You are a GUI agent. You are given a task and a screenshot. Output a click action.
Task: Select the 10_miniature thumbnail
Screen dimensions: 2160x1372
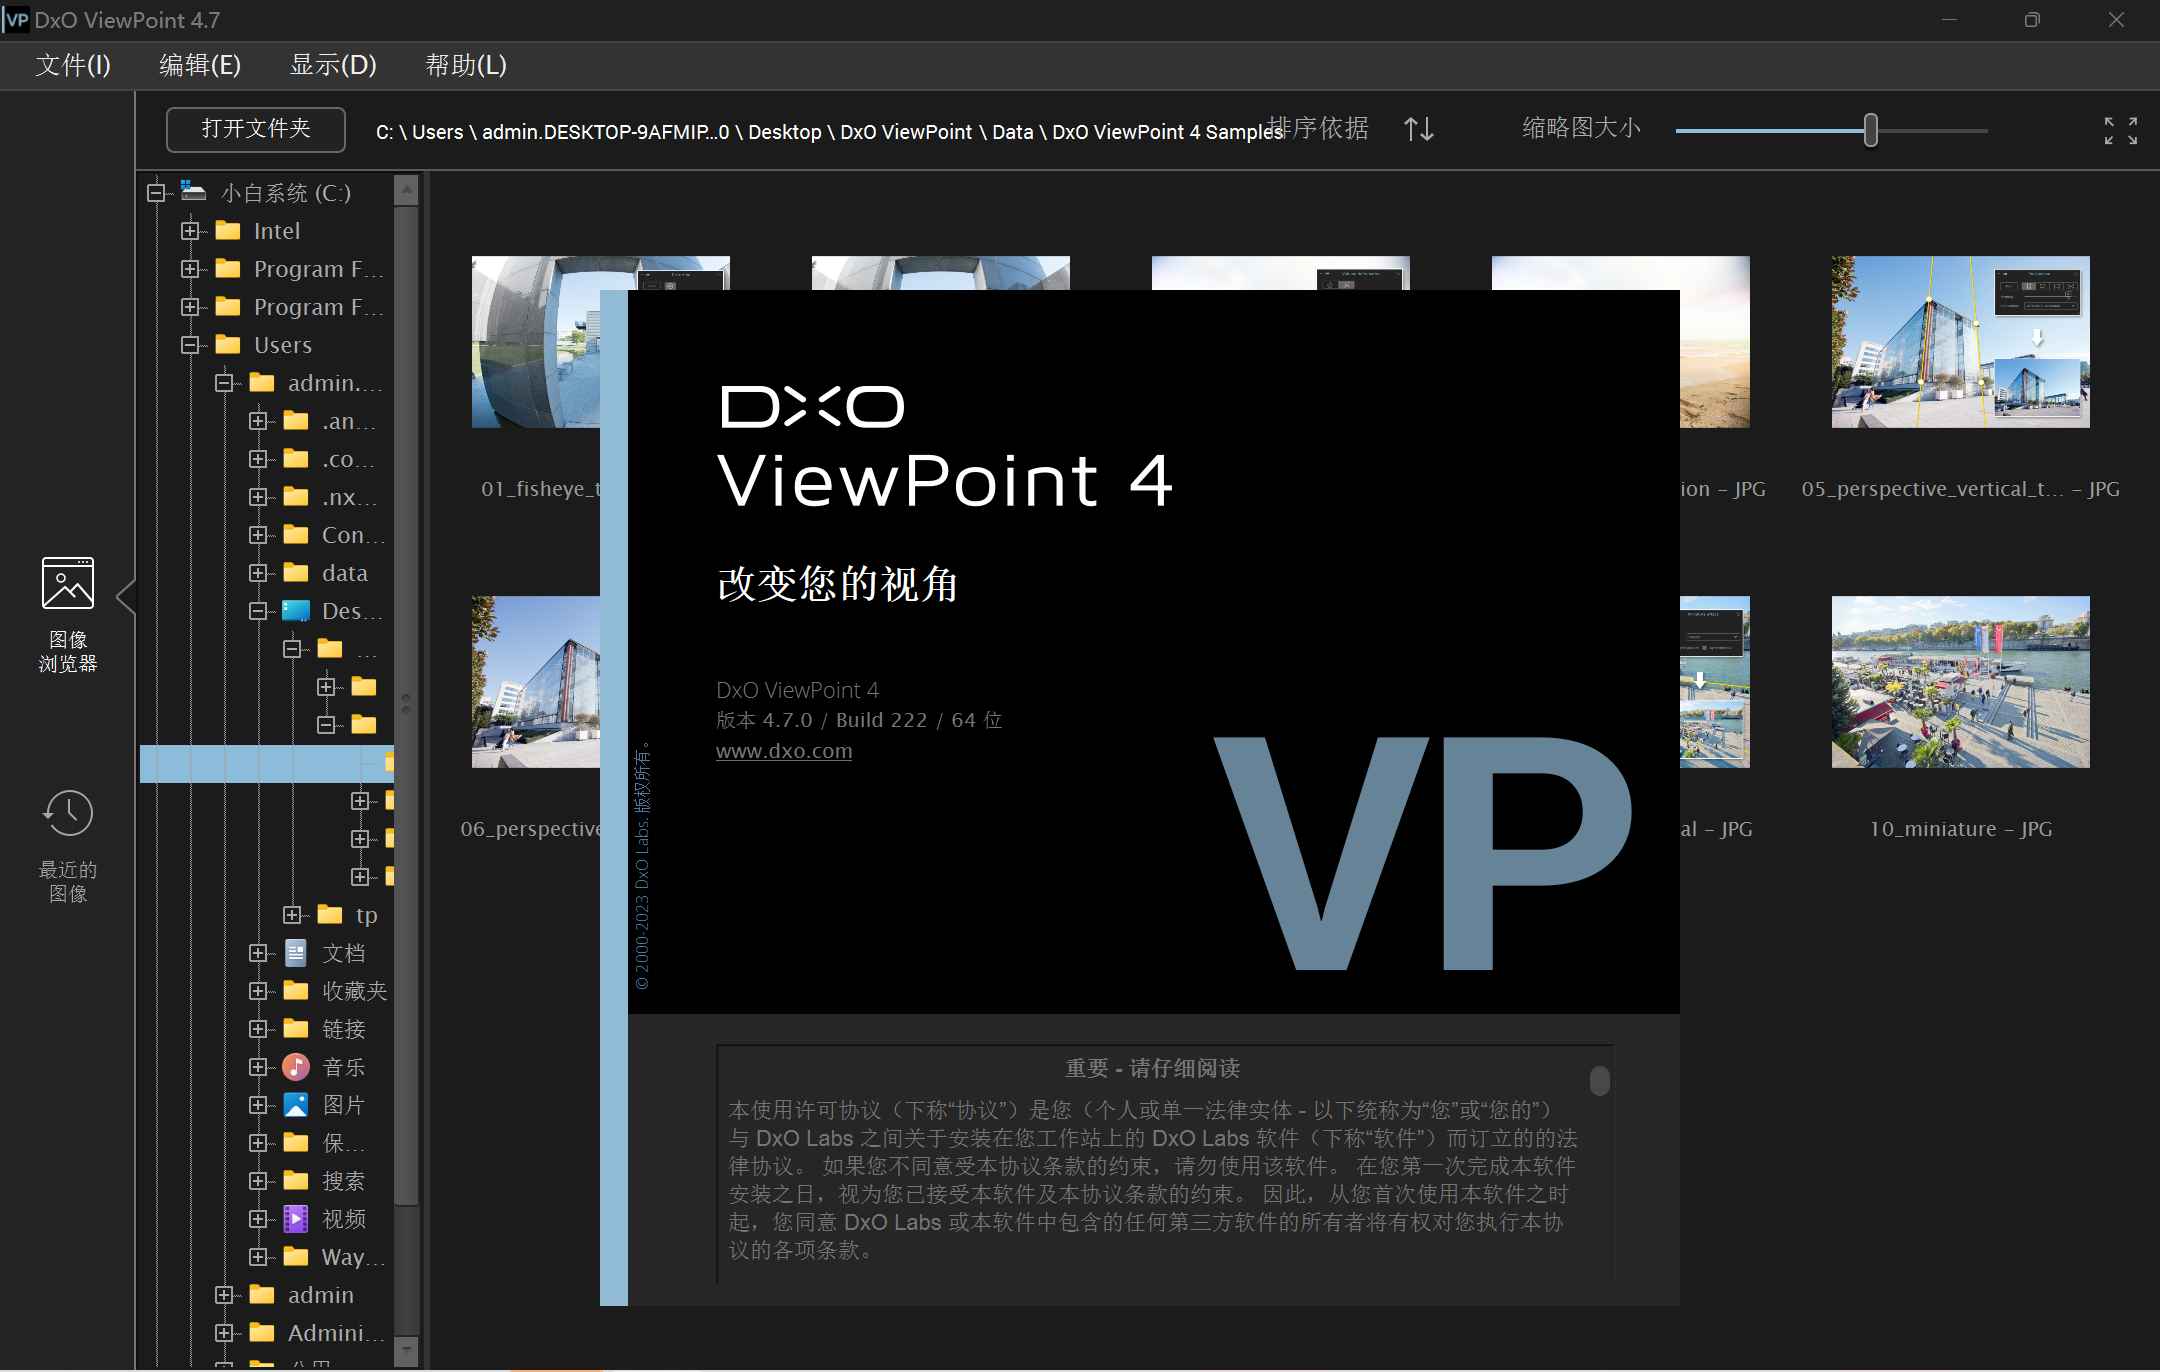click(x=1960, y=682)
